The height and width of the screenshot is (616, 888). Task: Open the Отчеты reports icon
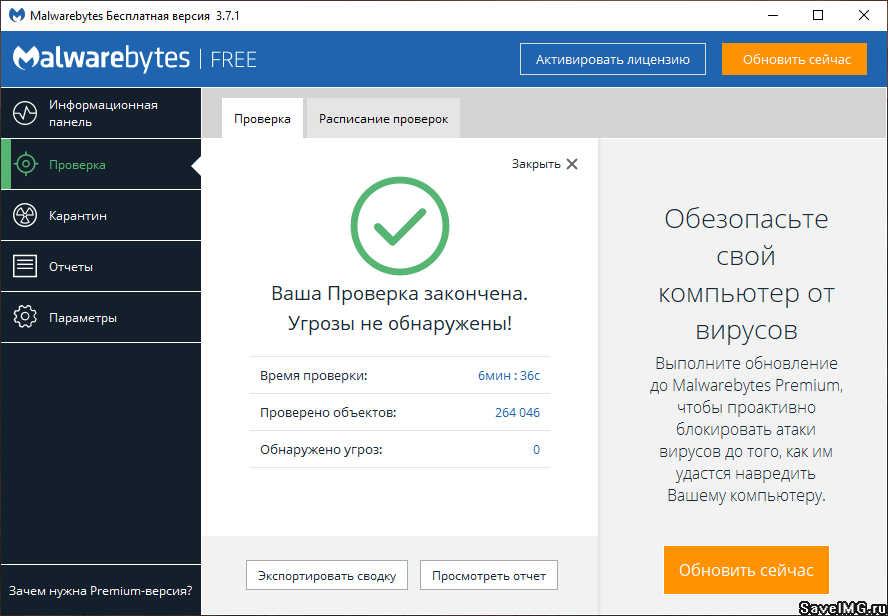(x=25, y=266)
